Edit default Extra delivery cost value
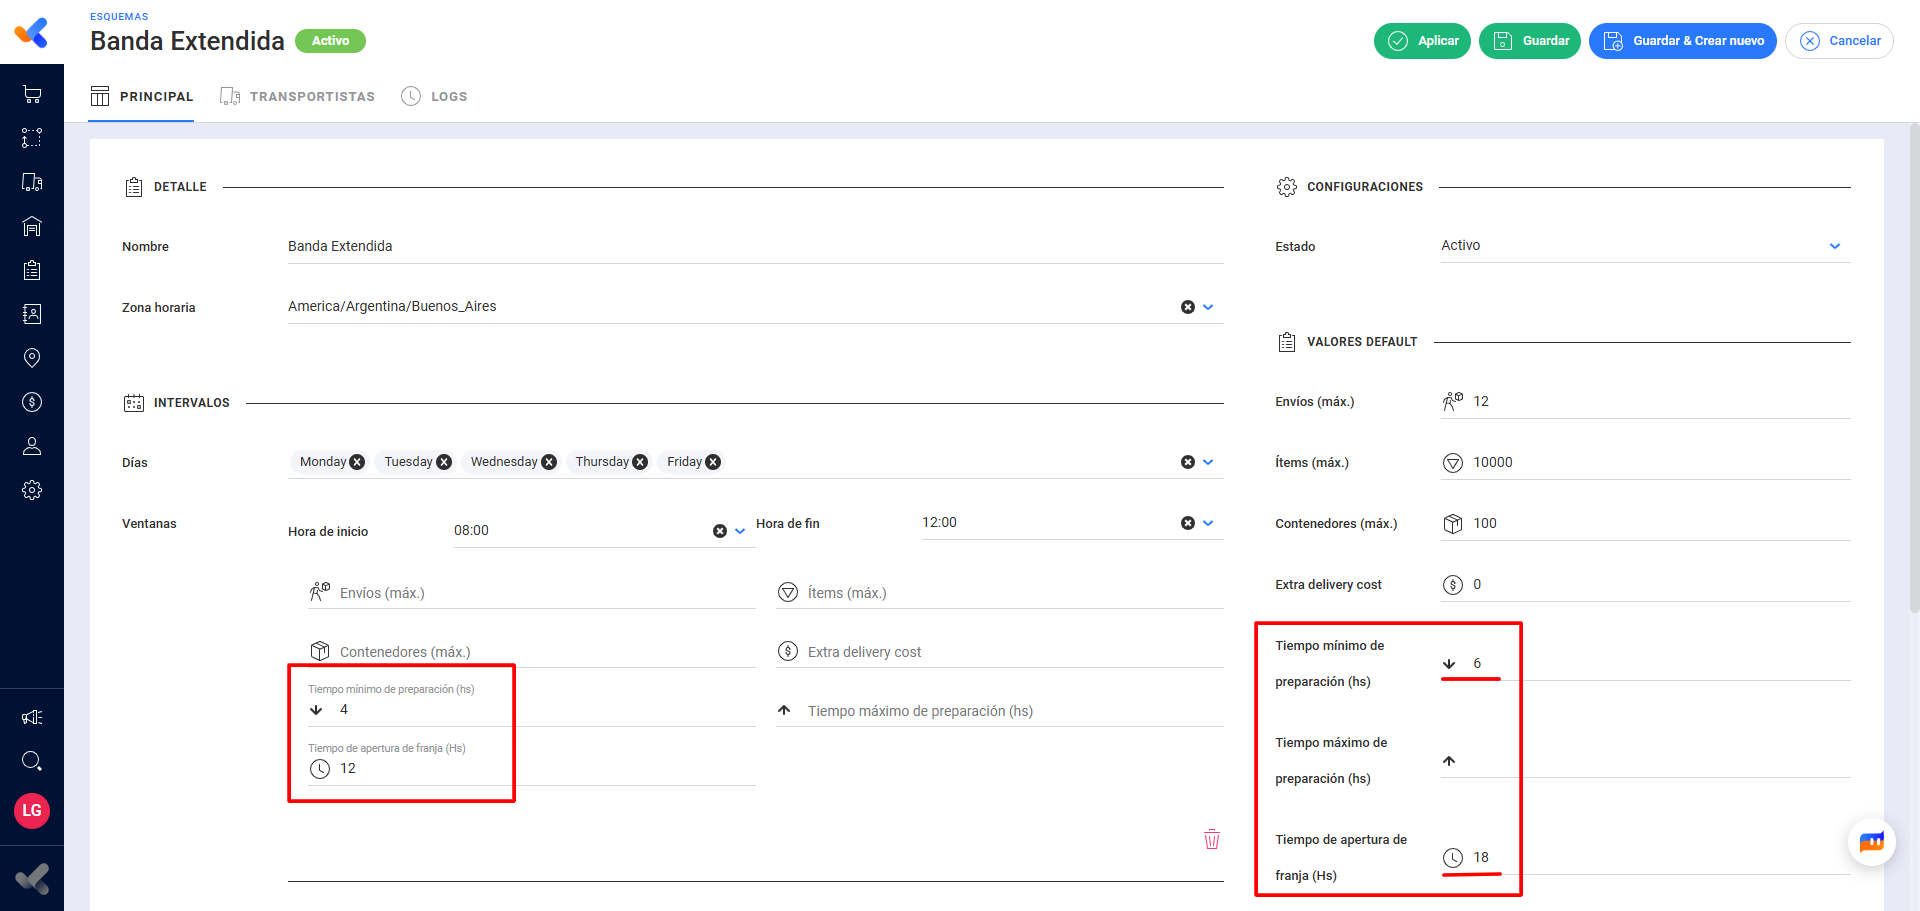Viewport: 1920px width, 911px height. 1645,584
